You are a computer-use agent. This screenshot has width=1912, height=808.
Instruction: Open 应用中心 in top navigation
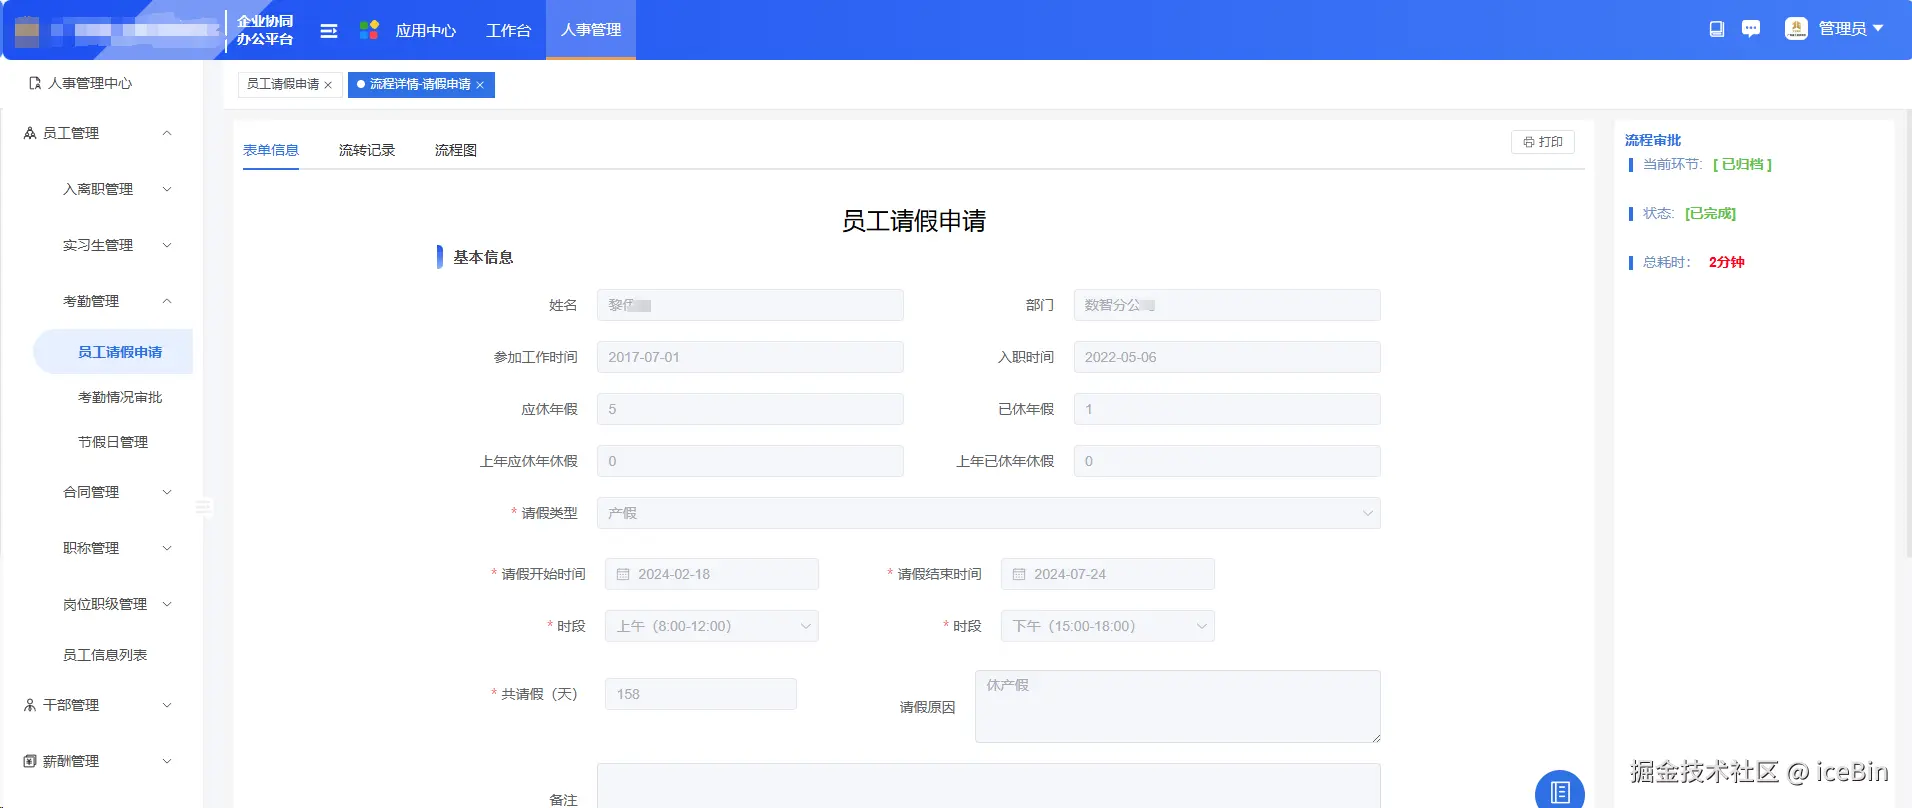[425, 30]
